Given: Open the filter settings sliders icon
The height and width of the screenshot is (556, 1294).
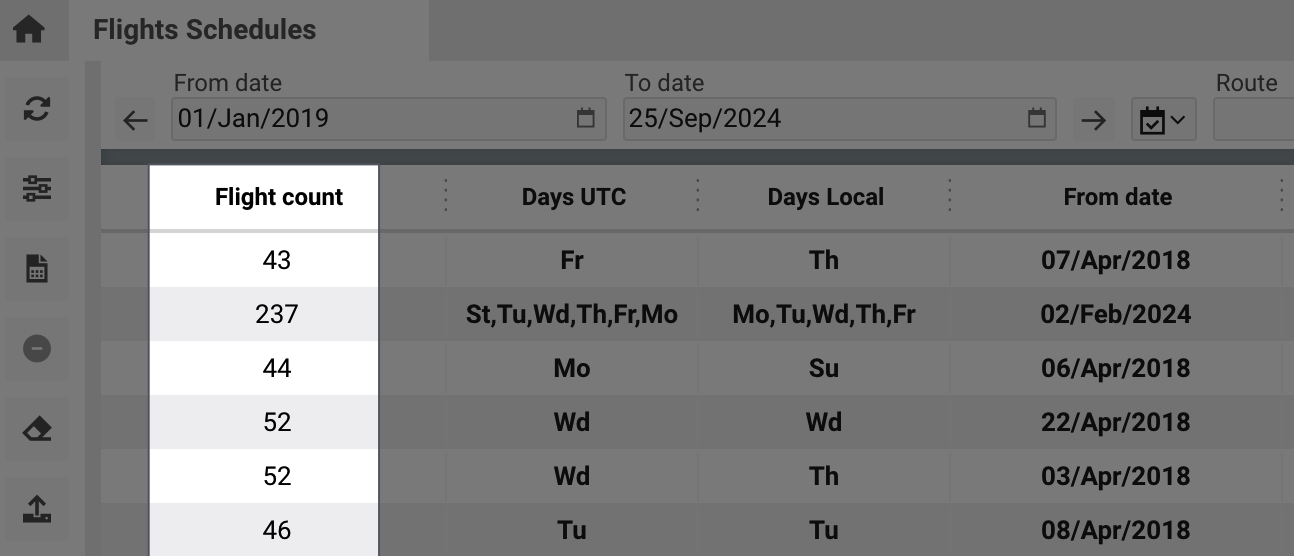Looking at the screenshot, I should click(x=37, y=188).
